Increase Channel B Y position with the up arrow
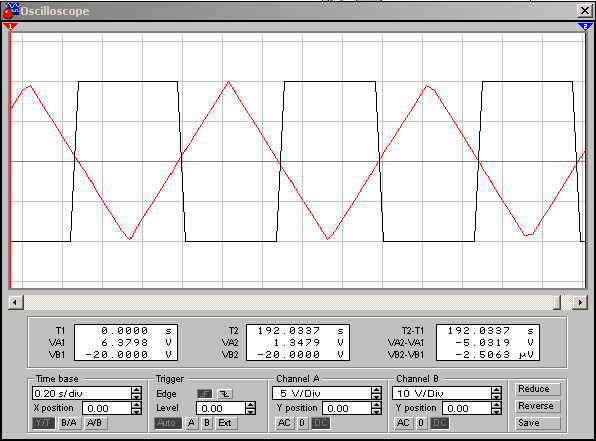Image resolution: width=596 pixels, height=441 pixels. coord(496,405)
